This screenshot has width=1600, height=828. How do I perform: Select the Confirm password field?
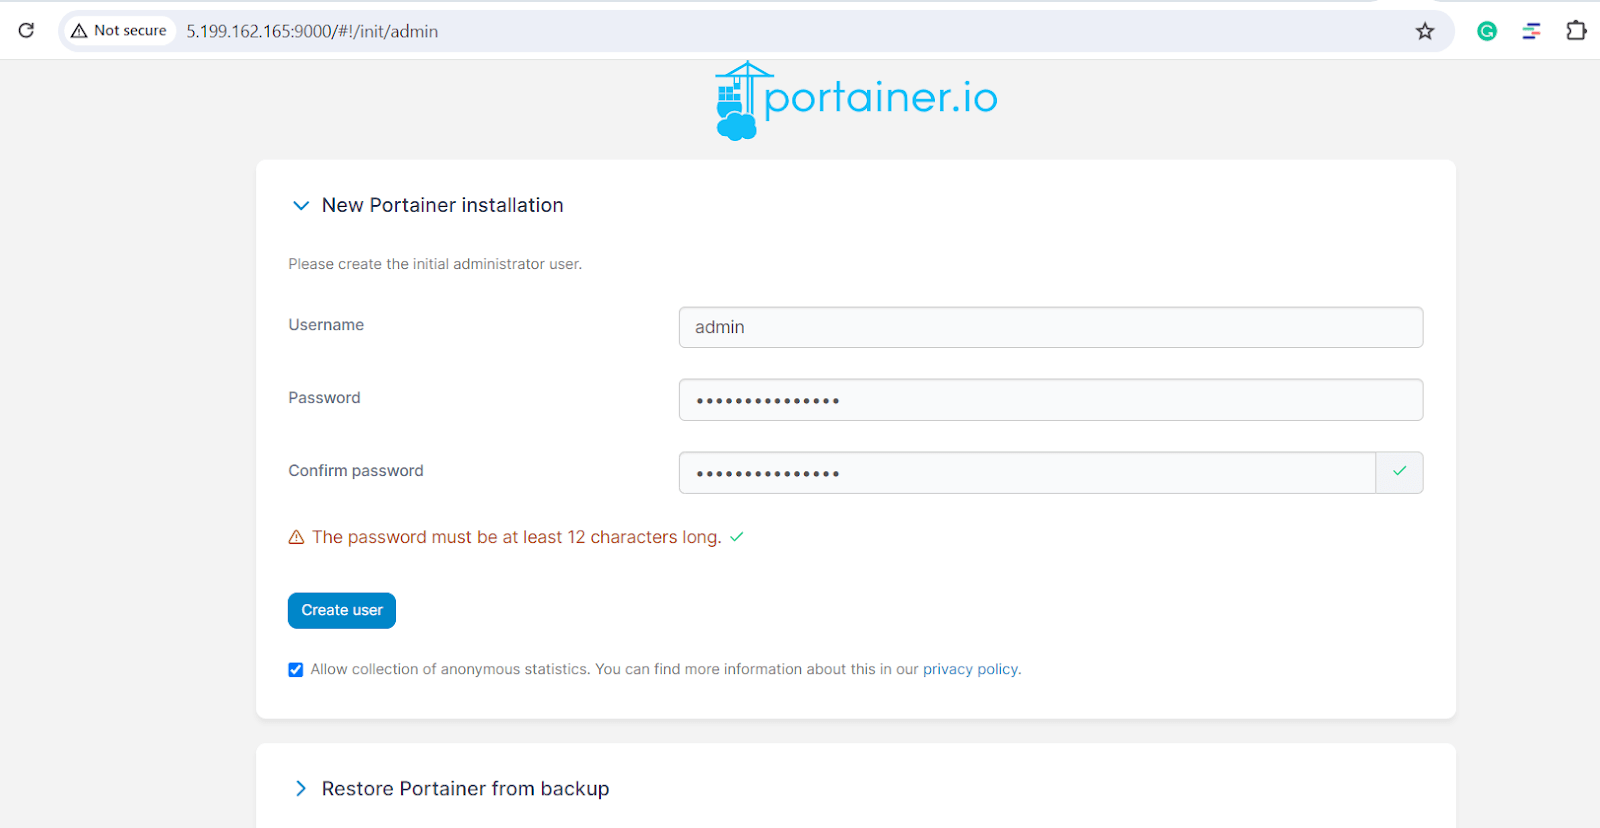pos(1026,473)
